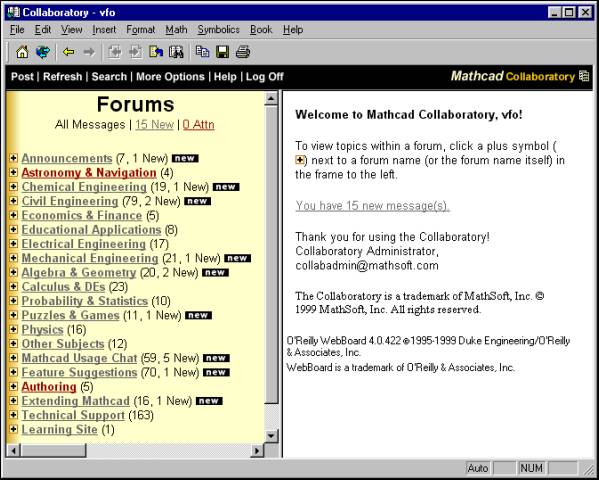Click the binoculars search book icon
This screenshot has width=599, height=480.
click(176, 52)
